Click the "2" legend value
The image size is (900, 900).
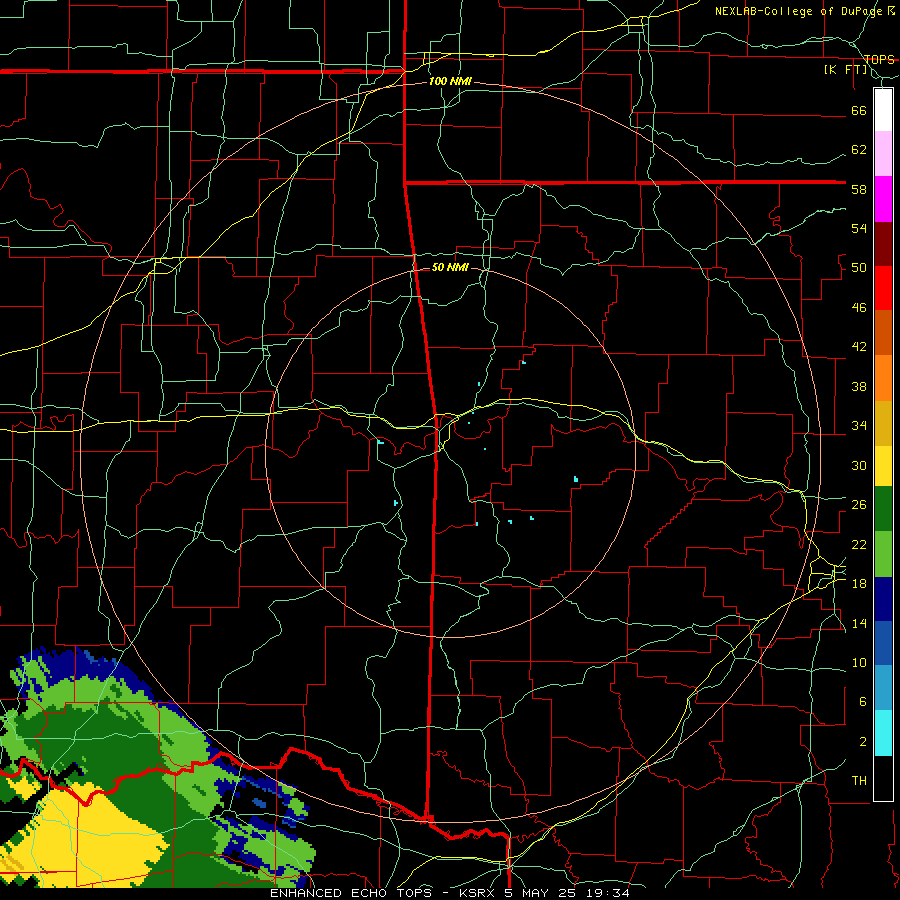(863, 742)
